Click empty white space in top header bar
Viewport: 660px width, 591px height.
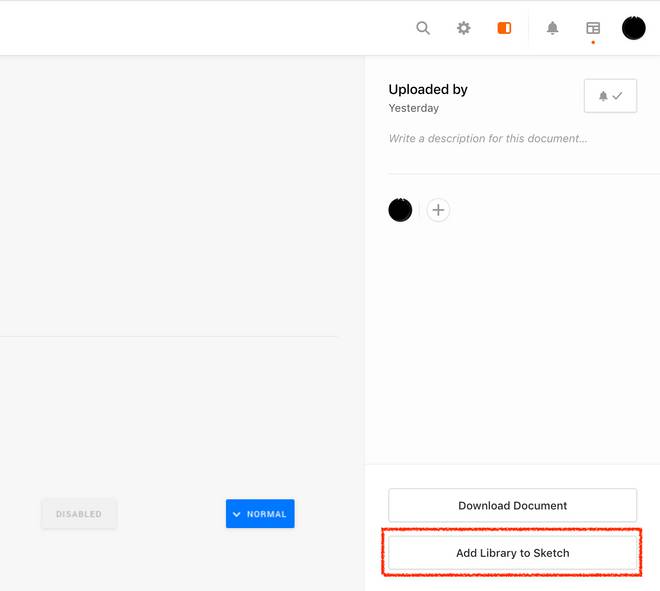200,28
